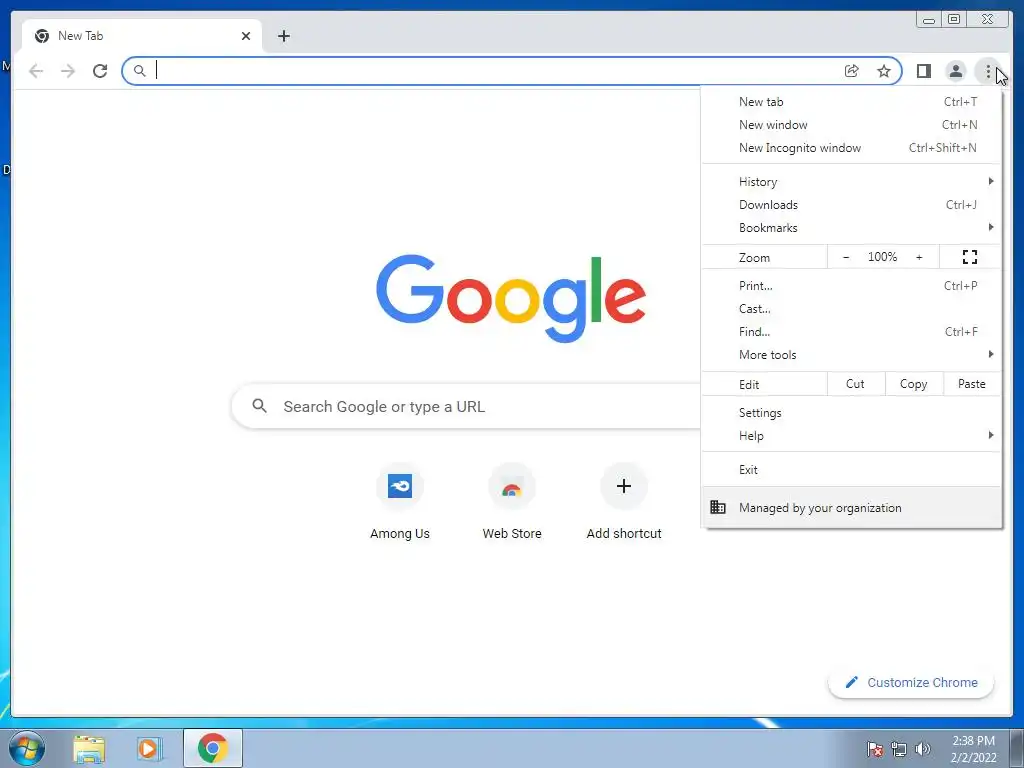Open the Among Us shortcut
The width and height of the screenshot is (1024, 768).
(400, 502)
